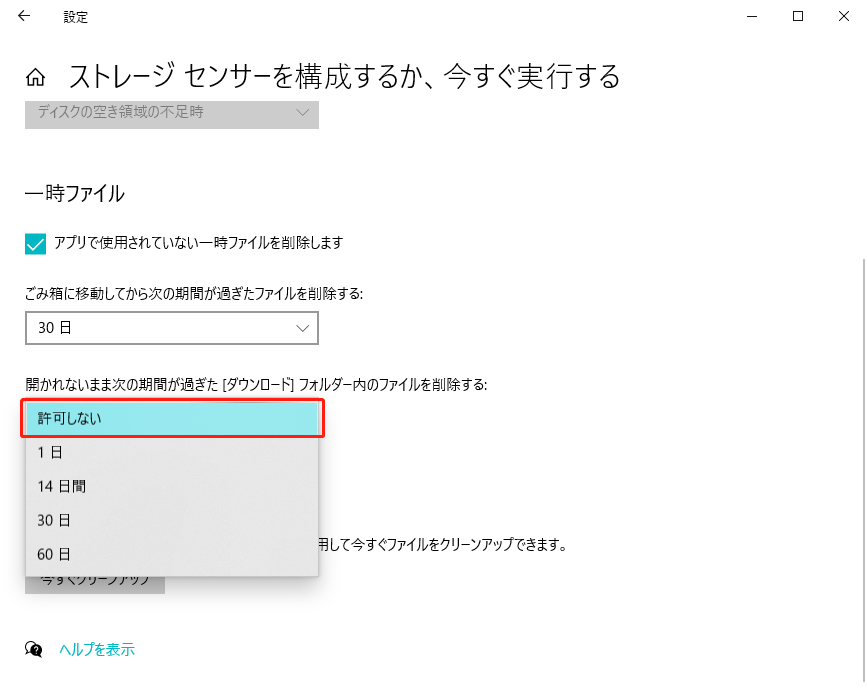Choose 1 日 from the open dropdown list
The width and height of the screenshot is (867, 699).
pos(171,452)
